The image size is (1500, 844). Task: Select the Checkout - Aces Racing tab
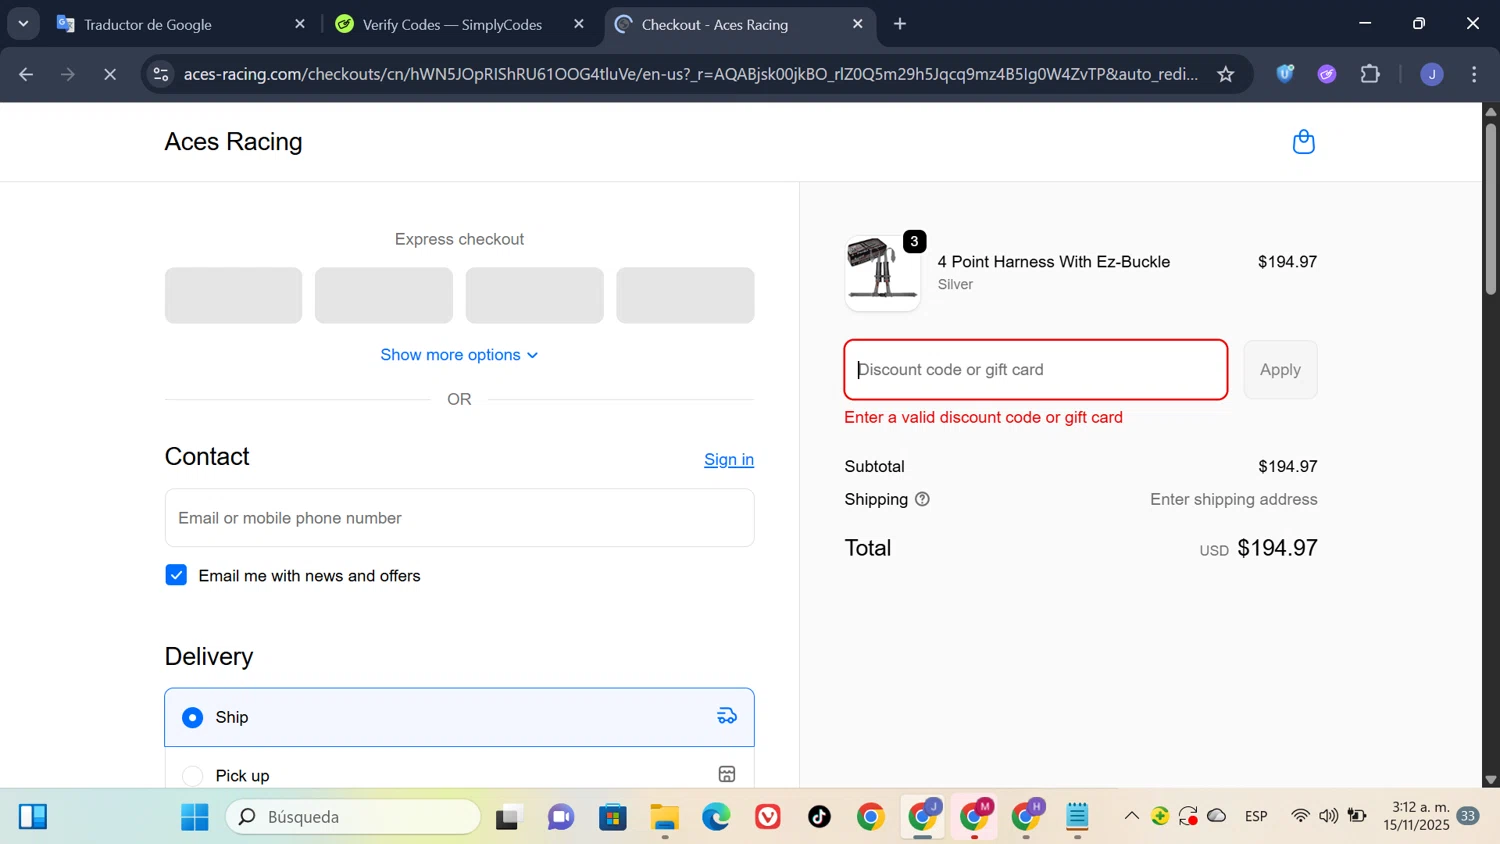tap(740, 24)
